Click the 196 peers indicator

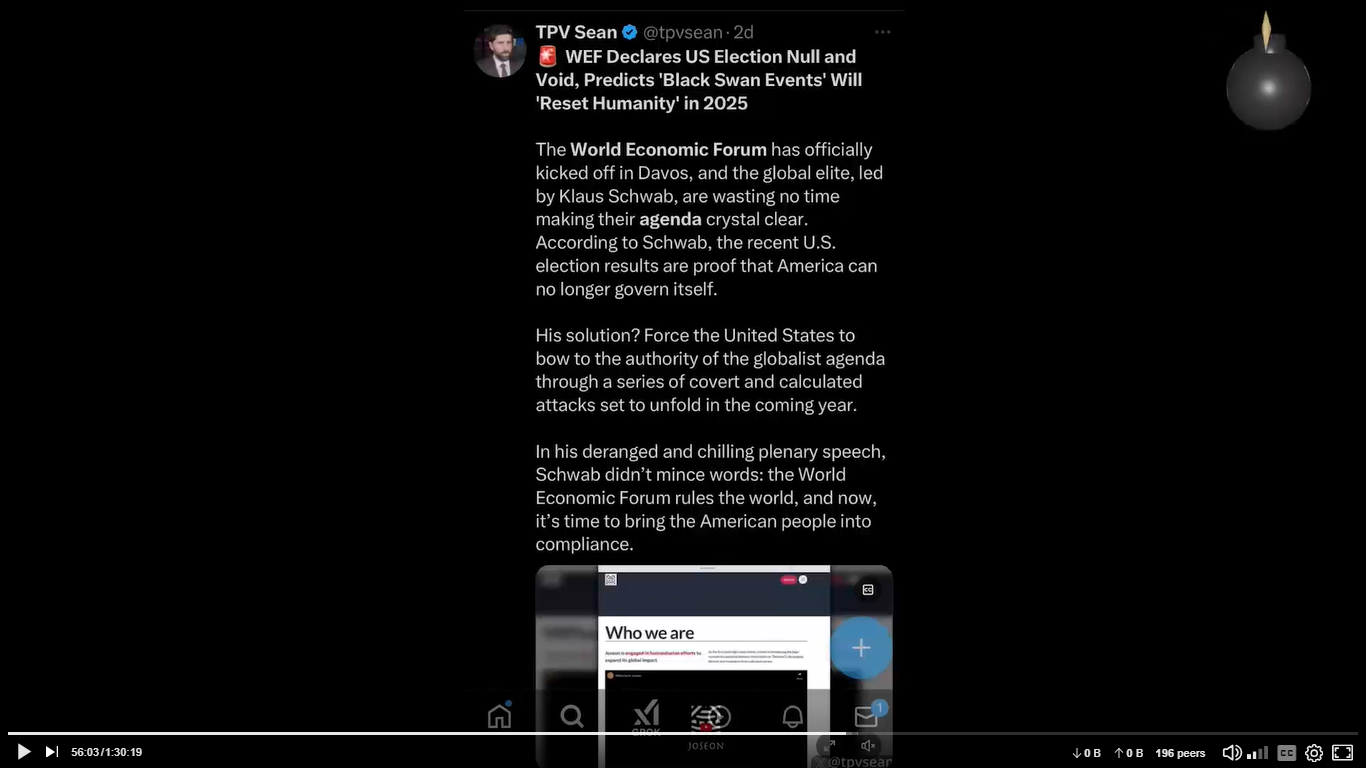[1180, 753]
